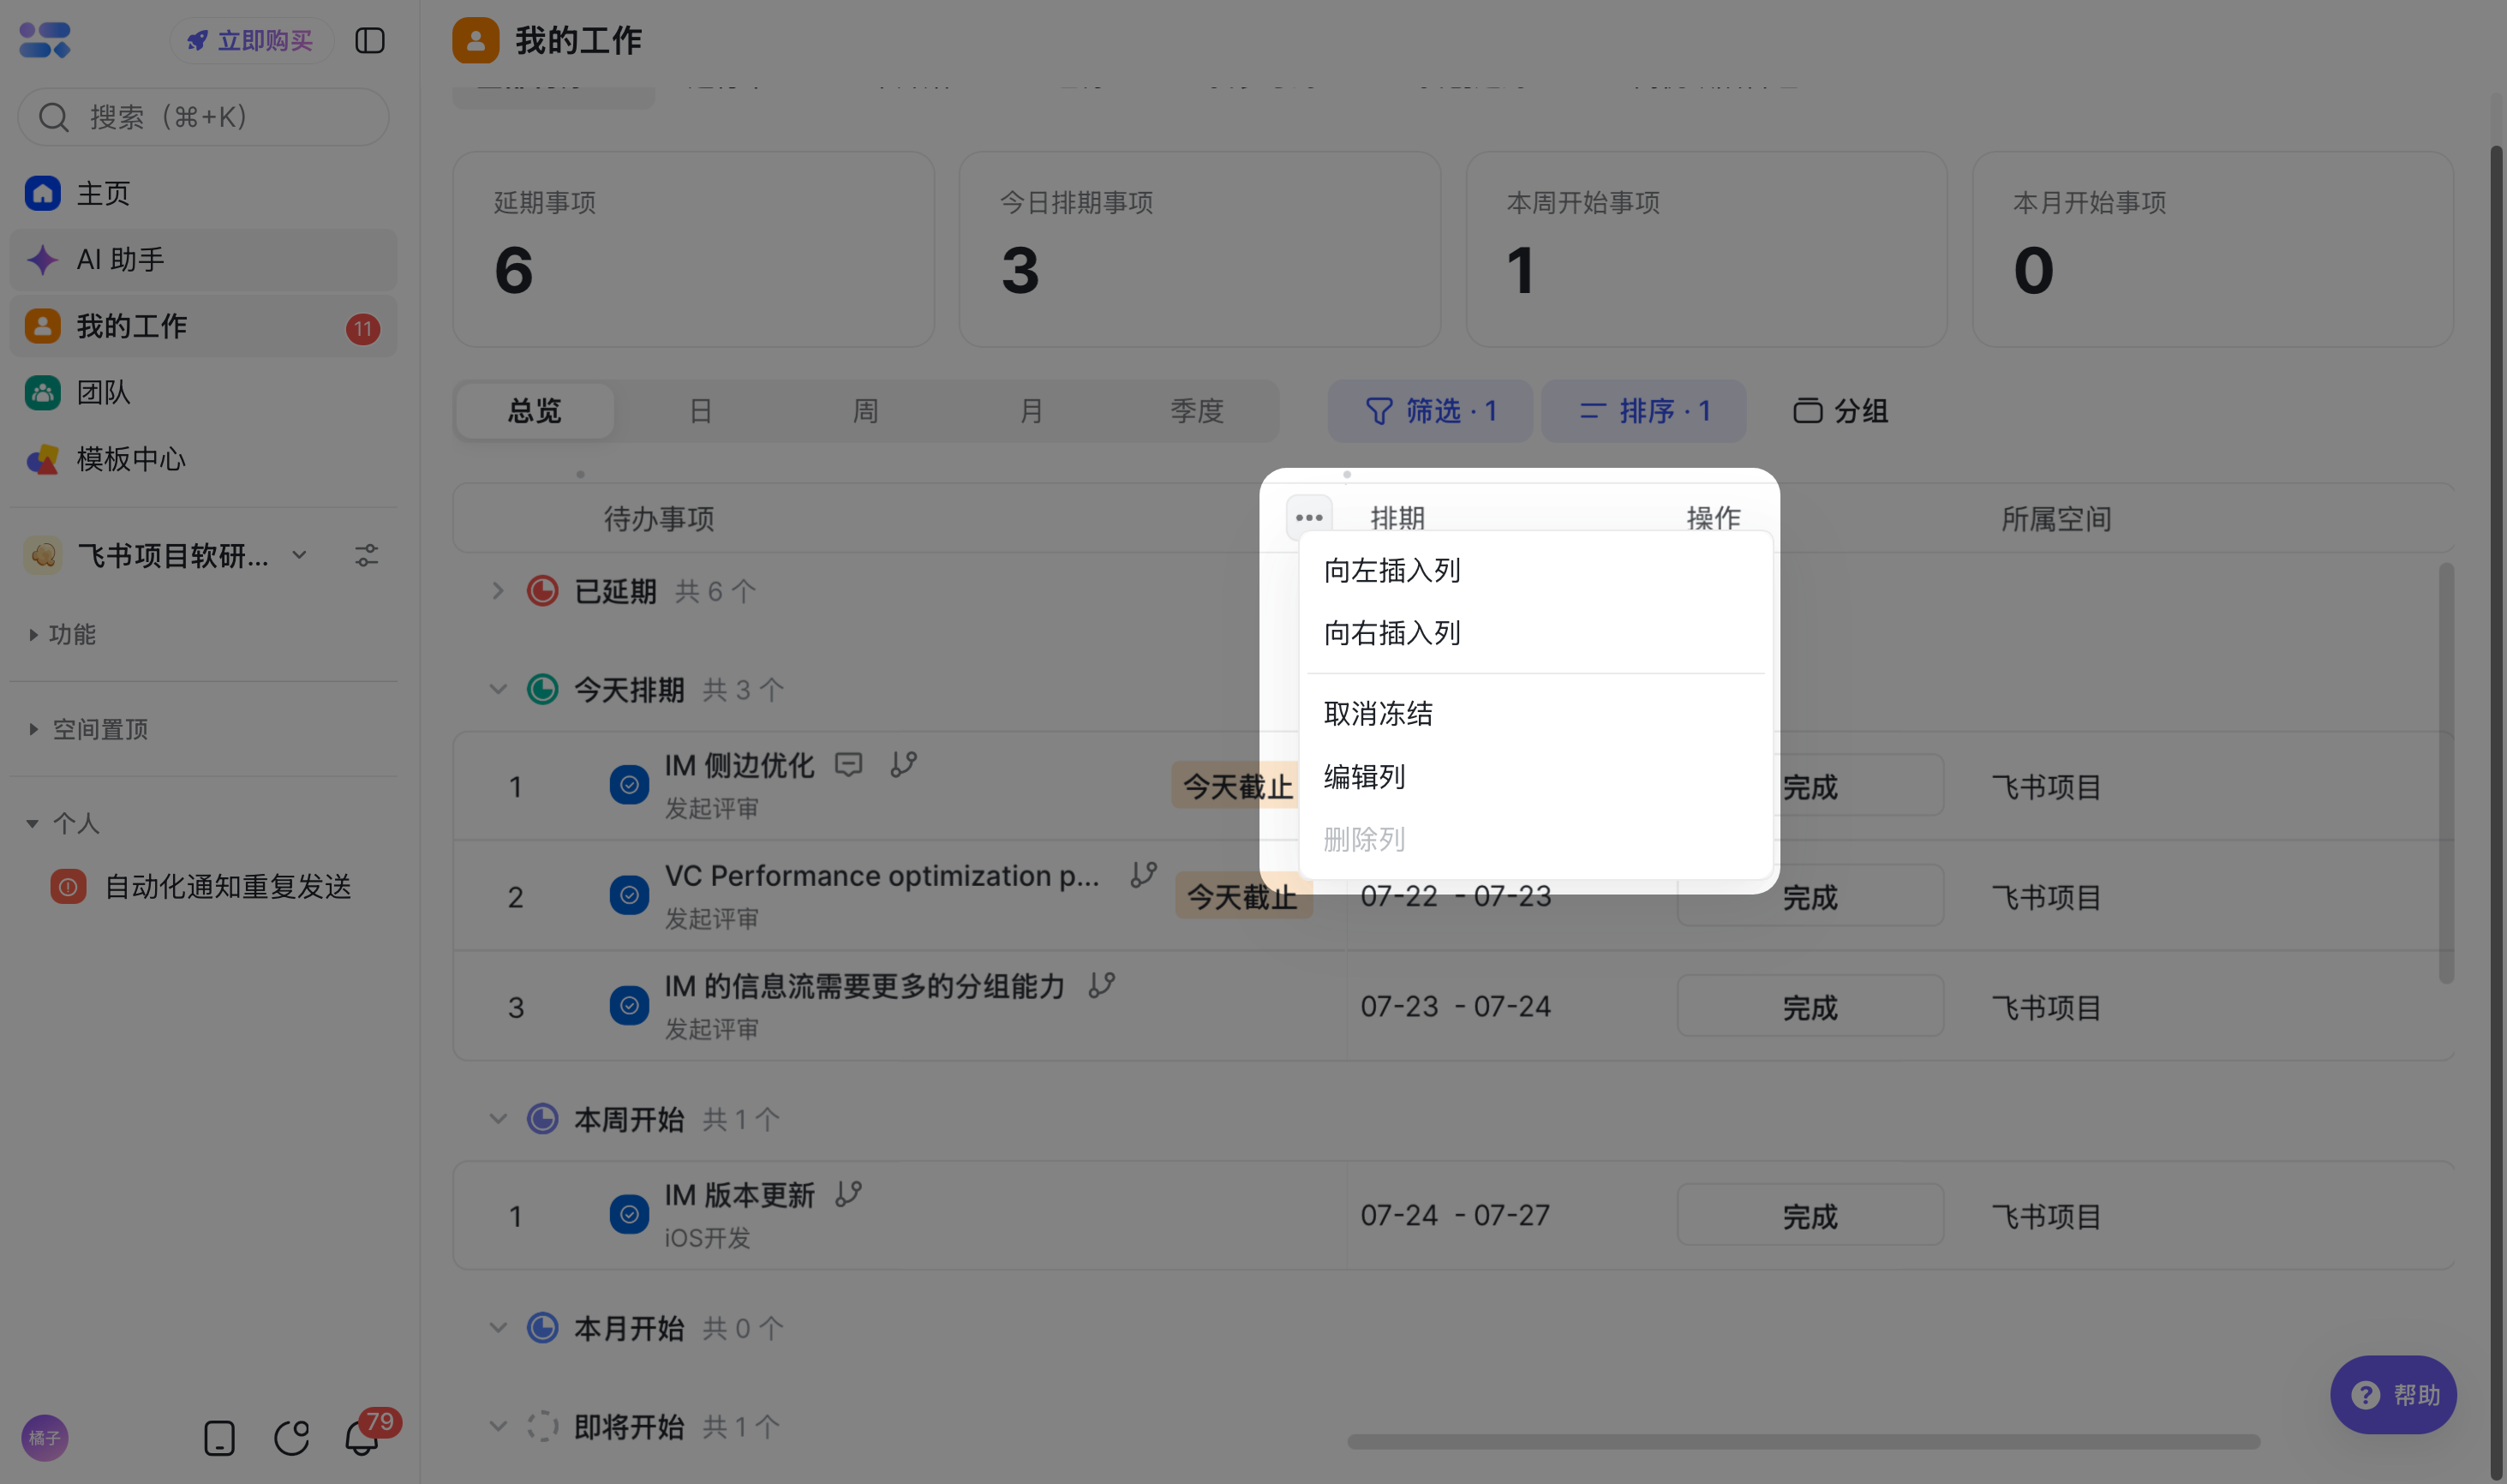Image resolution: width=2507 pixels, height=1484 pixels.
Task: Click the red icon beside 自动化通知重复发送
Action: pyautogui.click(x=68, y=886)
